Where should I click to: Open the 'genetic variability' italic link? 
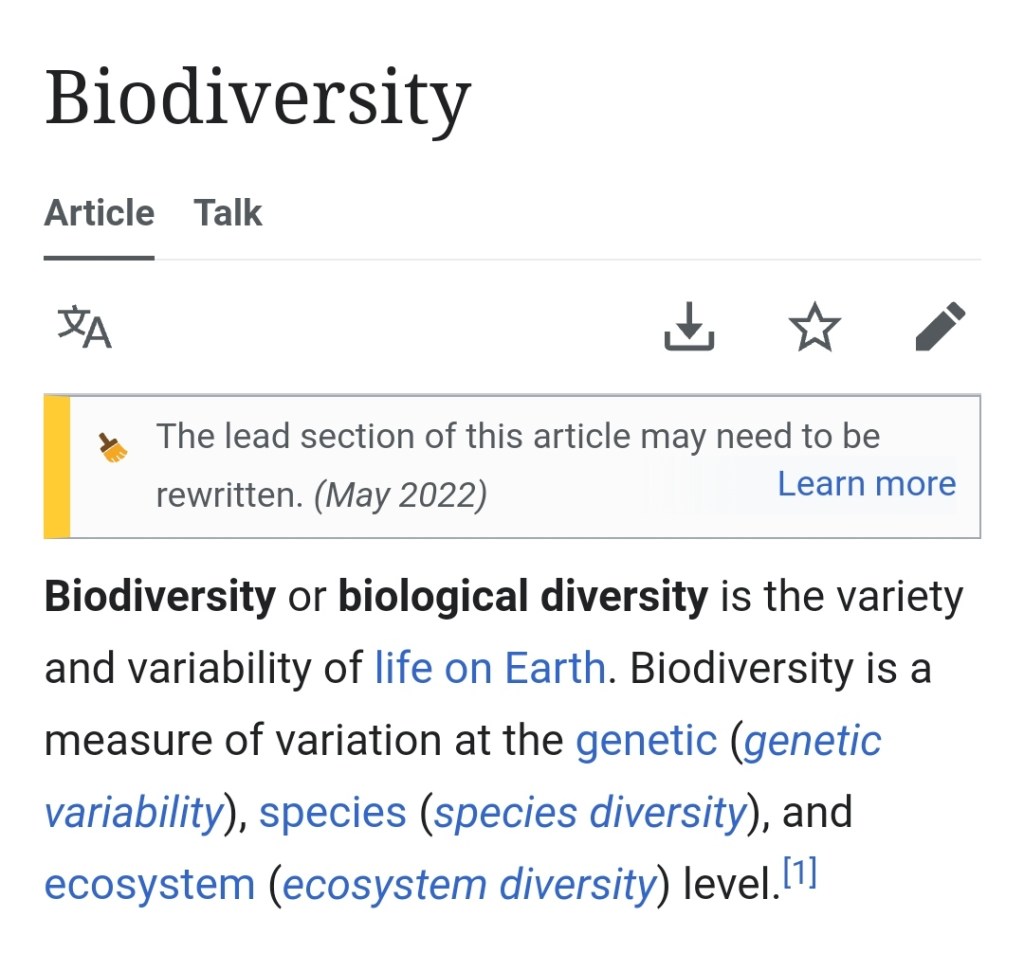132,813
